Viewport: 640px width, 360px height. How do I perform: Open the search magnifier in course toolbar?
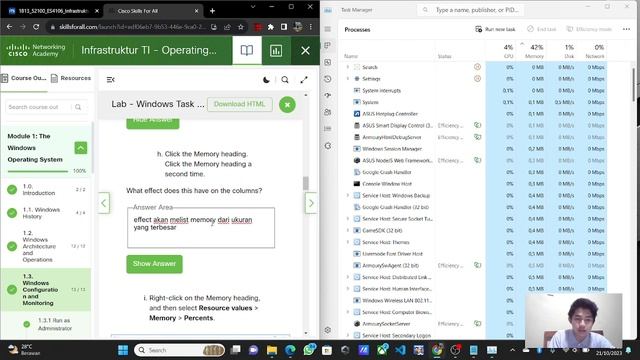(x=285, y=80)
